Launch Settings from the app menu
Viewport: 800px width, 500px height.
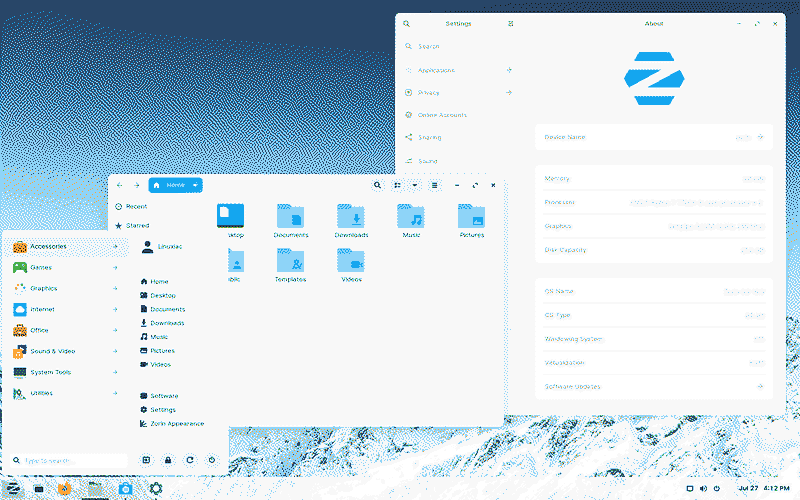158,410
